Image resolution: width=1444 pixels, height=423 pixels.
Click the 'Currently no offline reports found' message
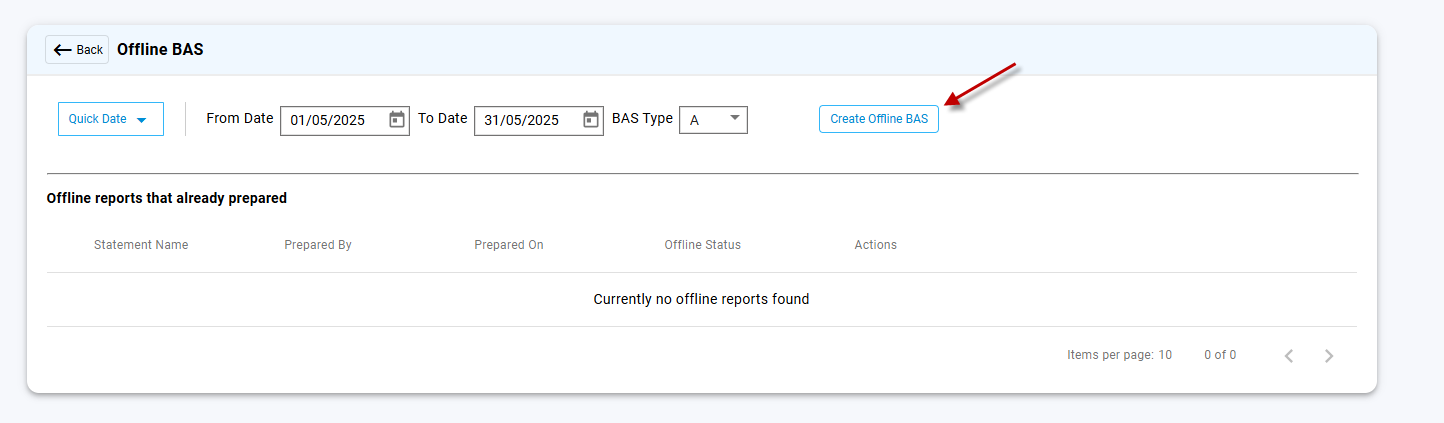pyautogui.click(x=701, y=299)
